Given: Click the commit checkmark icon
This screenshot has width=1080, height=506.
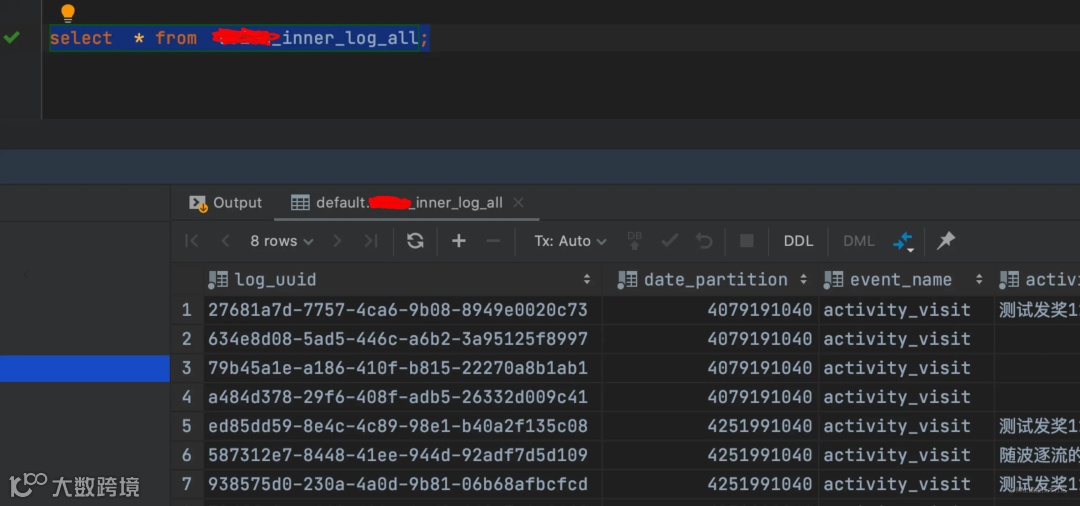Looking at the screenshot, I should click(669, 240).
